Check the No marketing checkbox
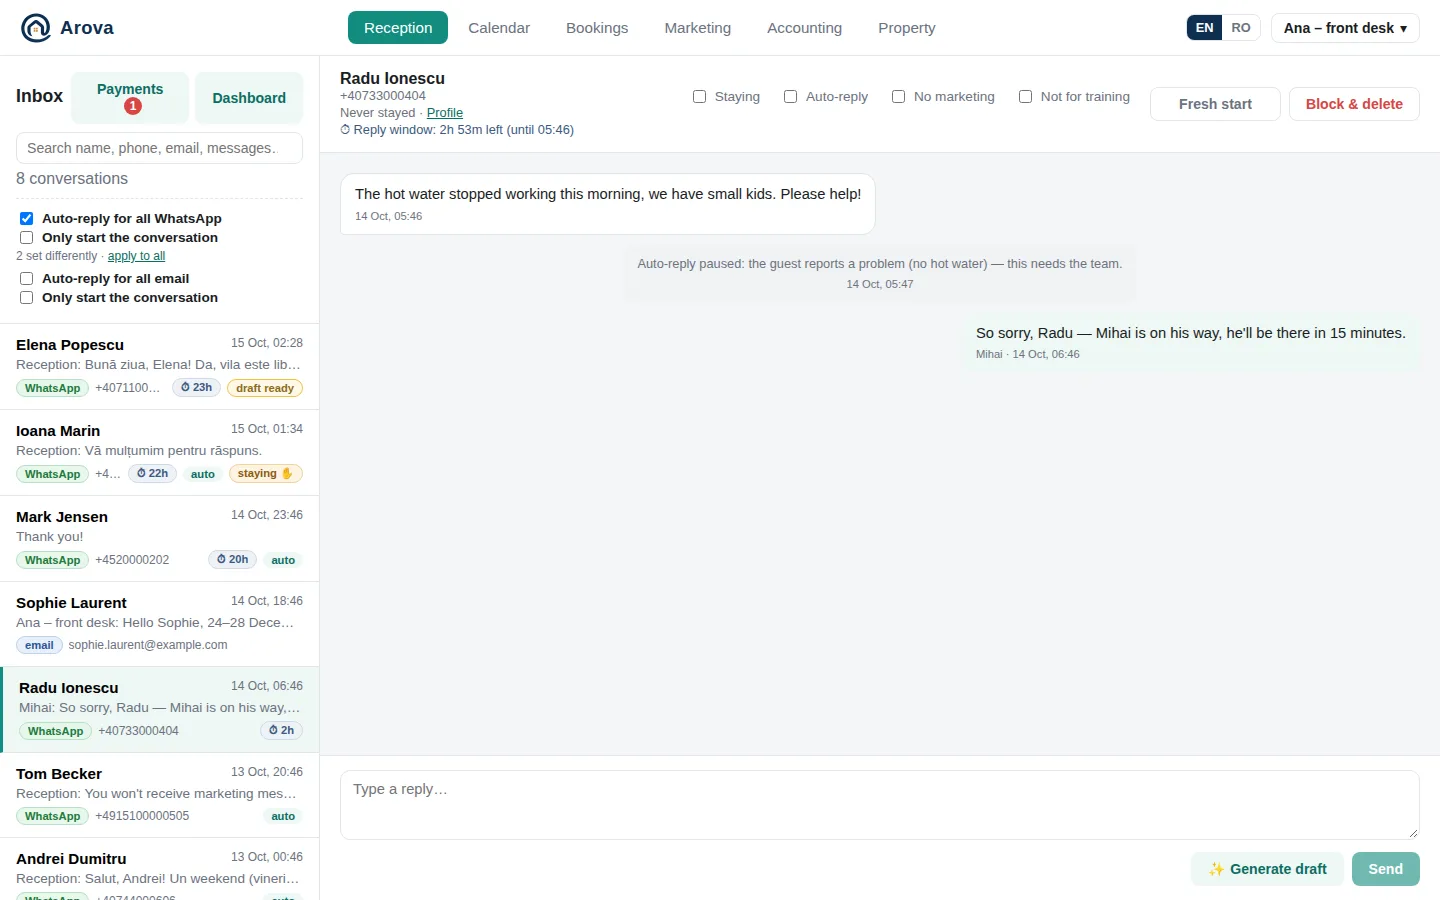 point(898,96)
